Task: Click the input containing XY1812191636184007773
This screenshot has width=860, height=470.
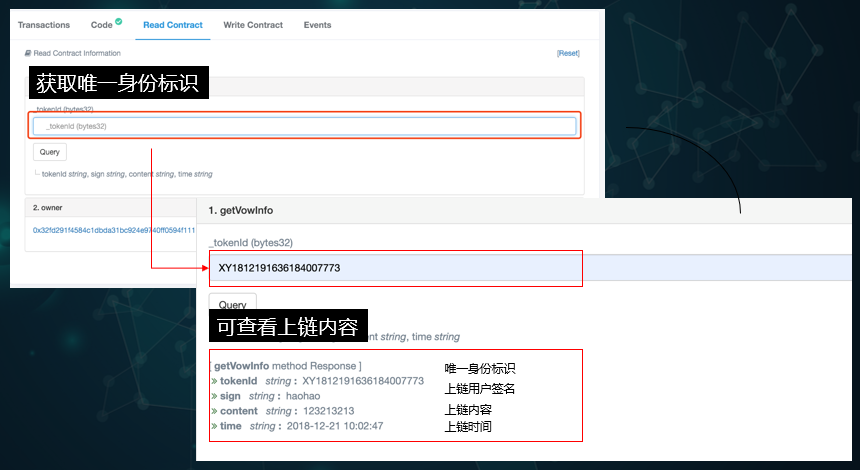Action: tap(531, 268)
